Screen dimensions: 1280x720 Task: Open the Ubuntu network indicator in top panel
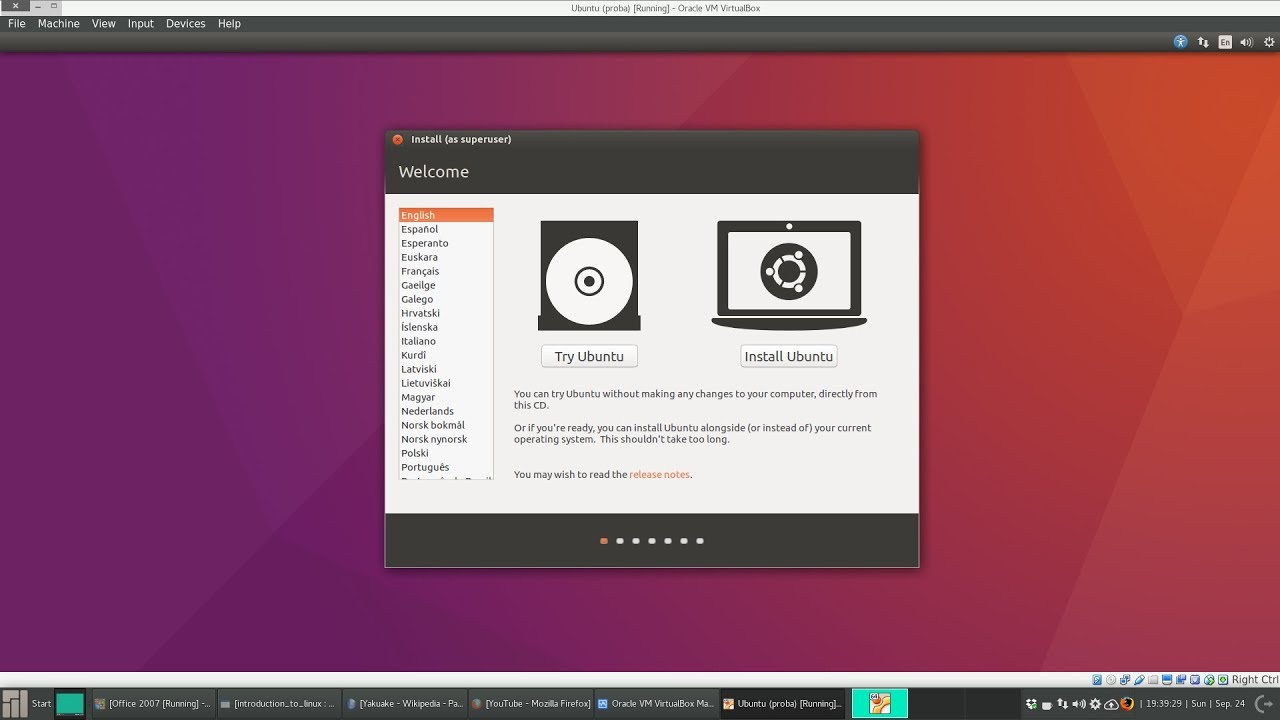[1203, 42]
